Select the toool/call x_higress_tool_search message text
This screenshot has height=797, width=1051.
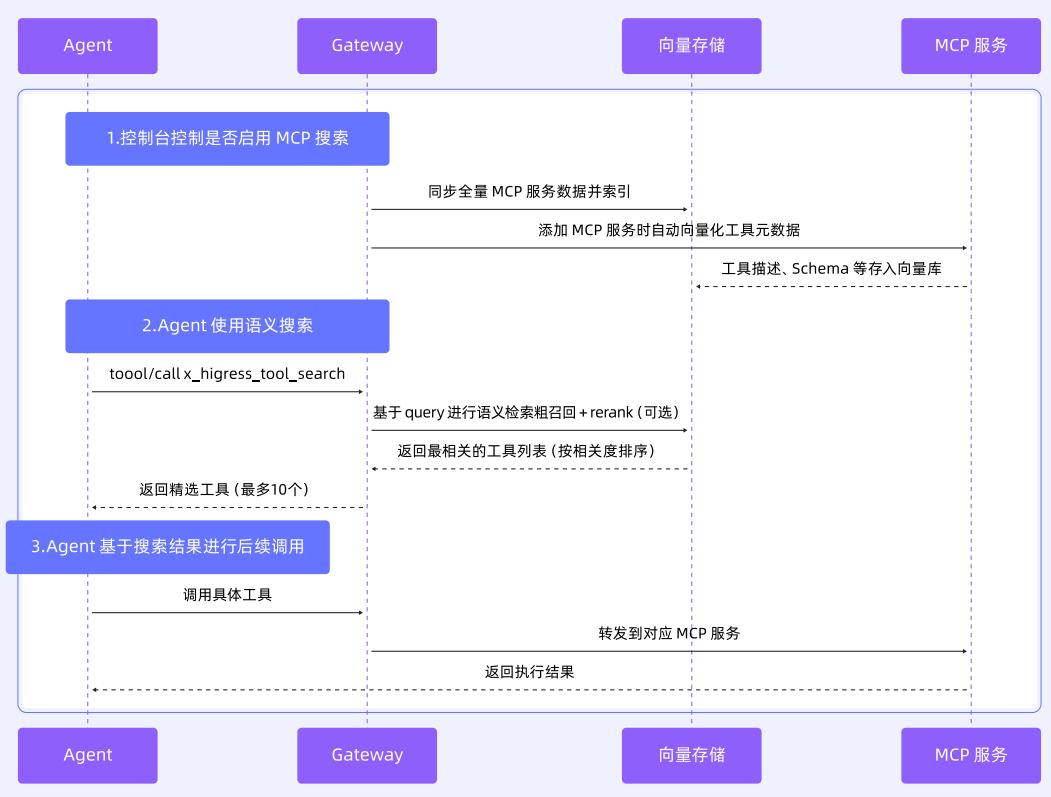227,374
